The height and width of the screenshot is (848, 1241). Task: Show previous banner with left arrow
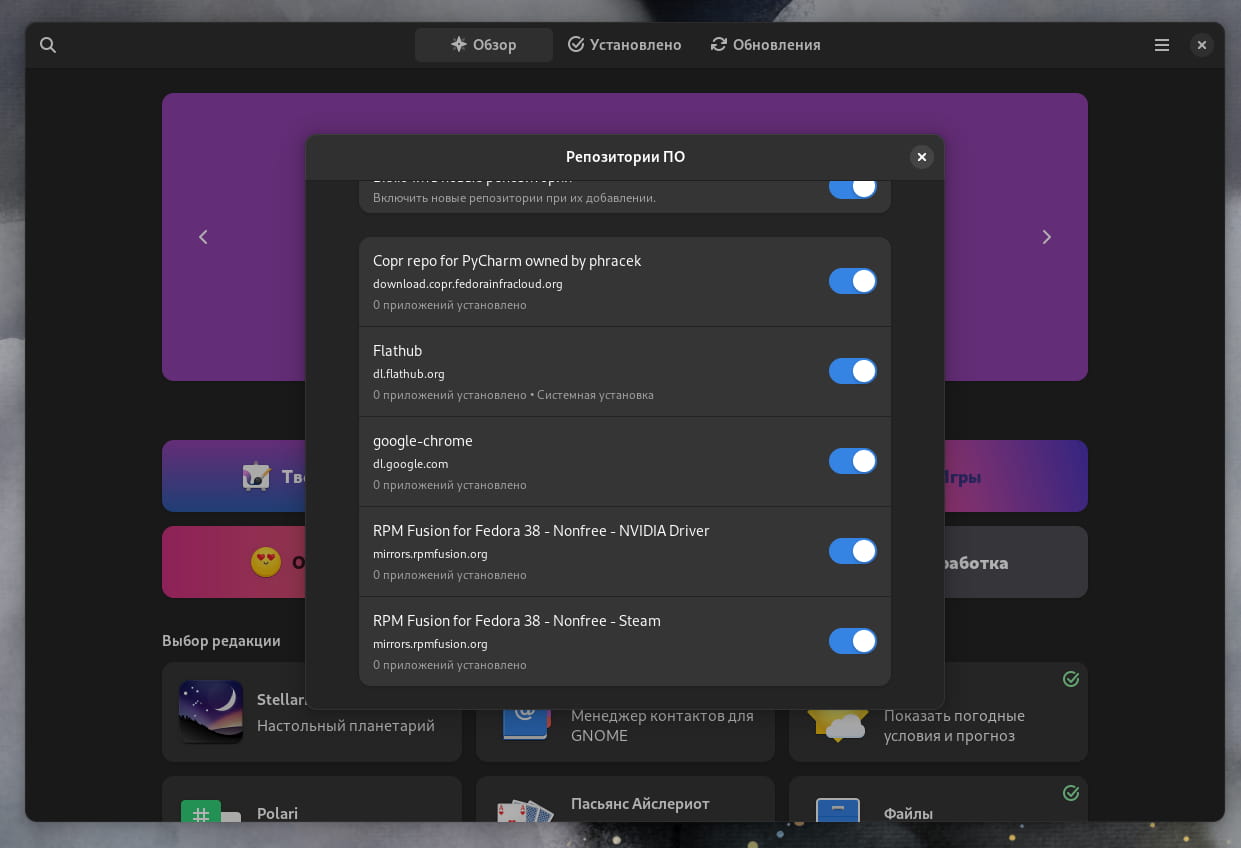(x=203, y=237)
